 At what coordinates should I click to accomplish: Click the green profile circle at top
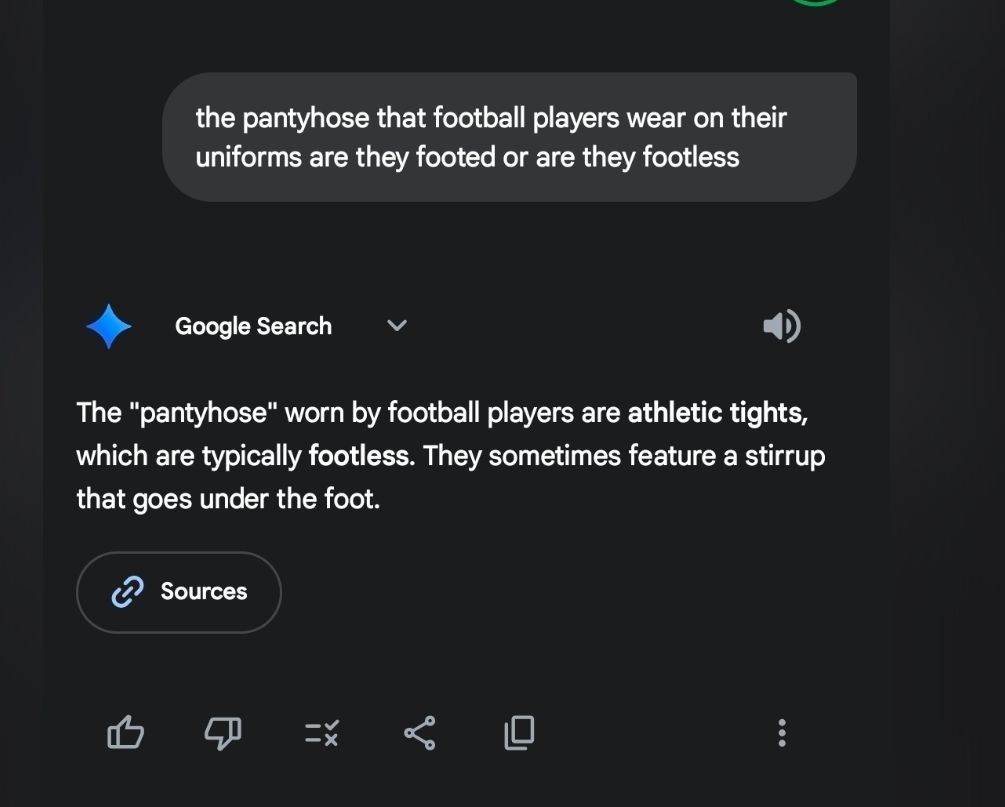(x=815, y=3)
